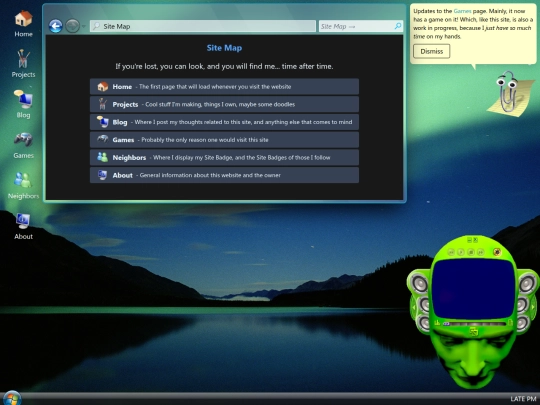The image size is (540, 405).
Task: Open the Home row in site map
Action: tap(224, 86)
